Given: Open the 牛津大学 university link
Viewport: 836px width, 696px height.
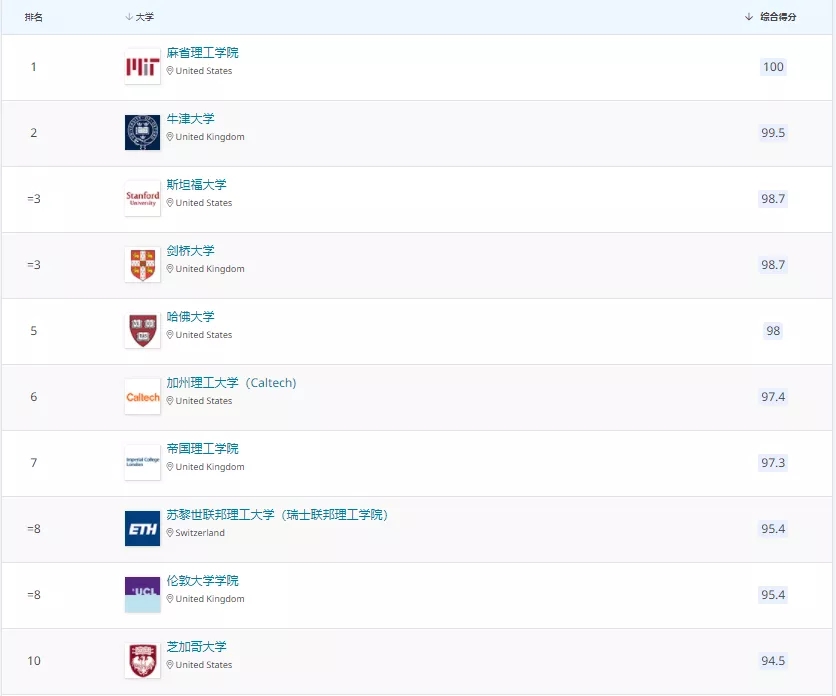Looking at the screenshot, I should click(190, 119).
